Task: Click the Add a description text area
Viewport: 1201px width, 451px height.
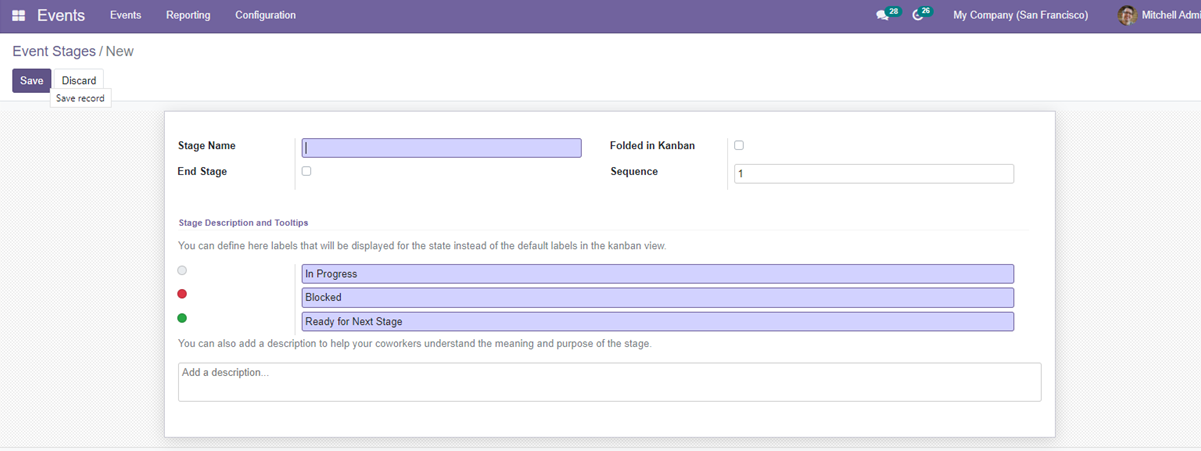Action: click(x=609, y=382)
